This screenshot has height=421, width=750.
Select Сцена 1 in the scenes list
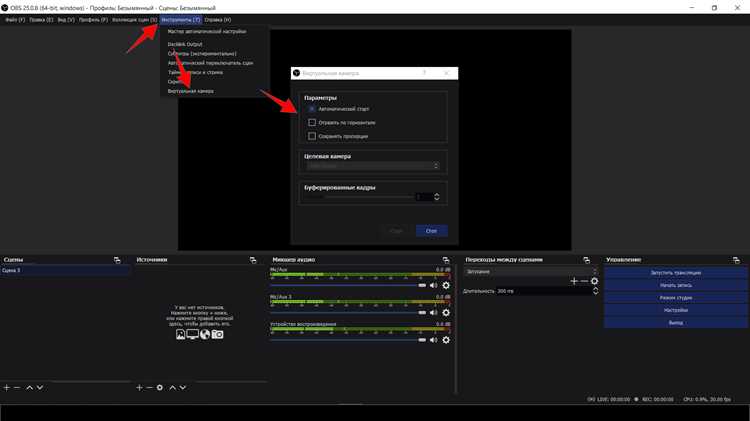click(x=65, y=271)
